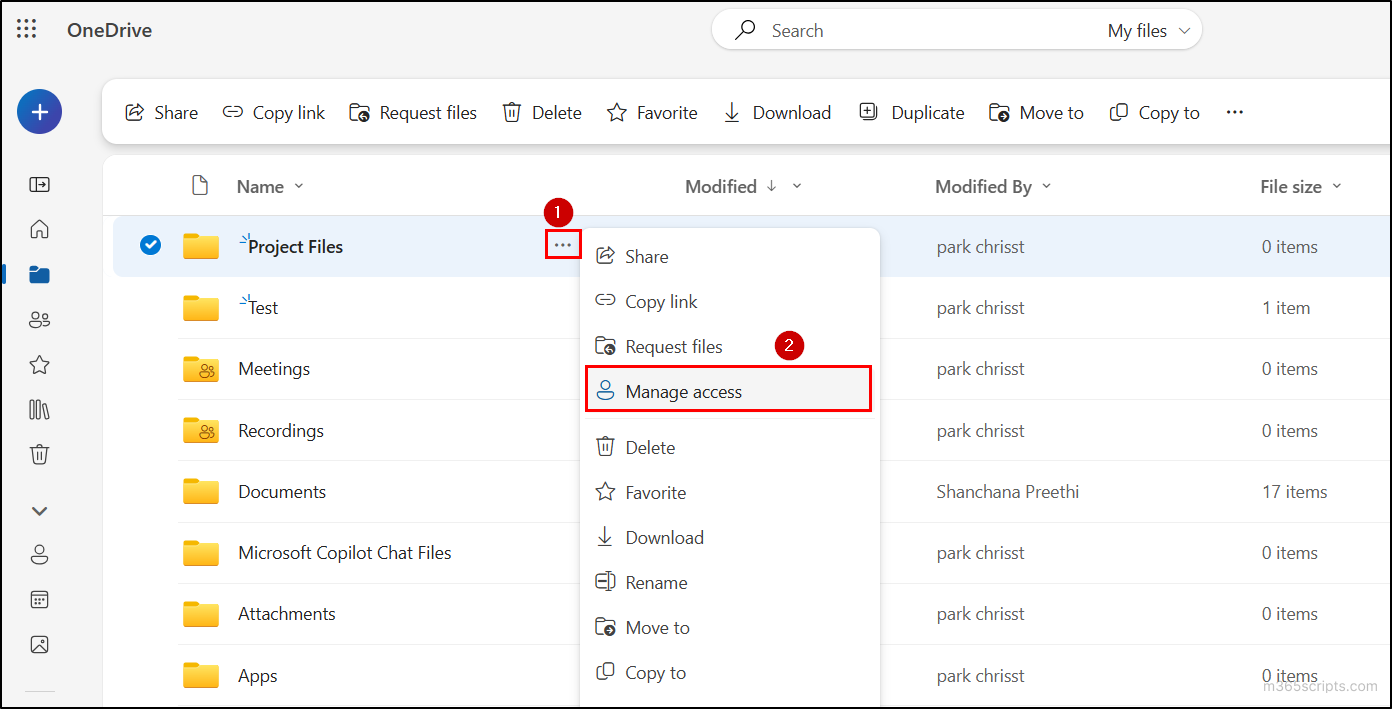Open the Meetings folder name
Viewport: 1392px width, 709px height.
click(274, 369)
